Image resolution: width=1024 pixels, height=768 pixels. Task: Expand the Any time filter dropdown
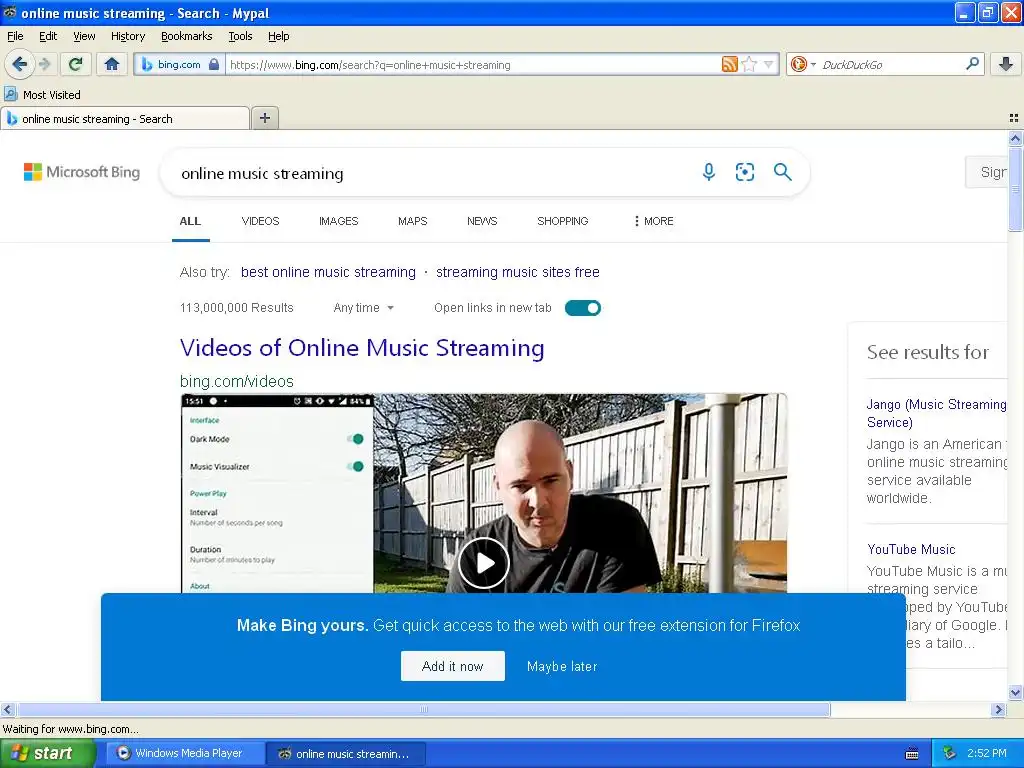[x=364, y=308]
